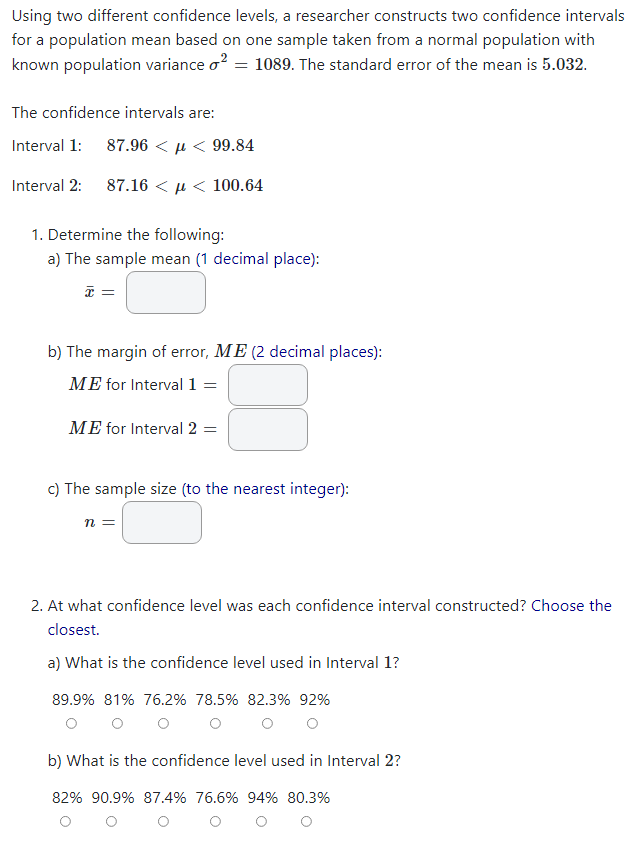This screenshot has height=841, width=644.
Task: Choose the 90.9% radio button
Action: pos(111,820)
